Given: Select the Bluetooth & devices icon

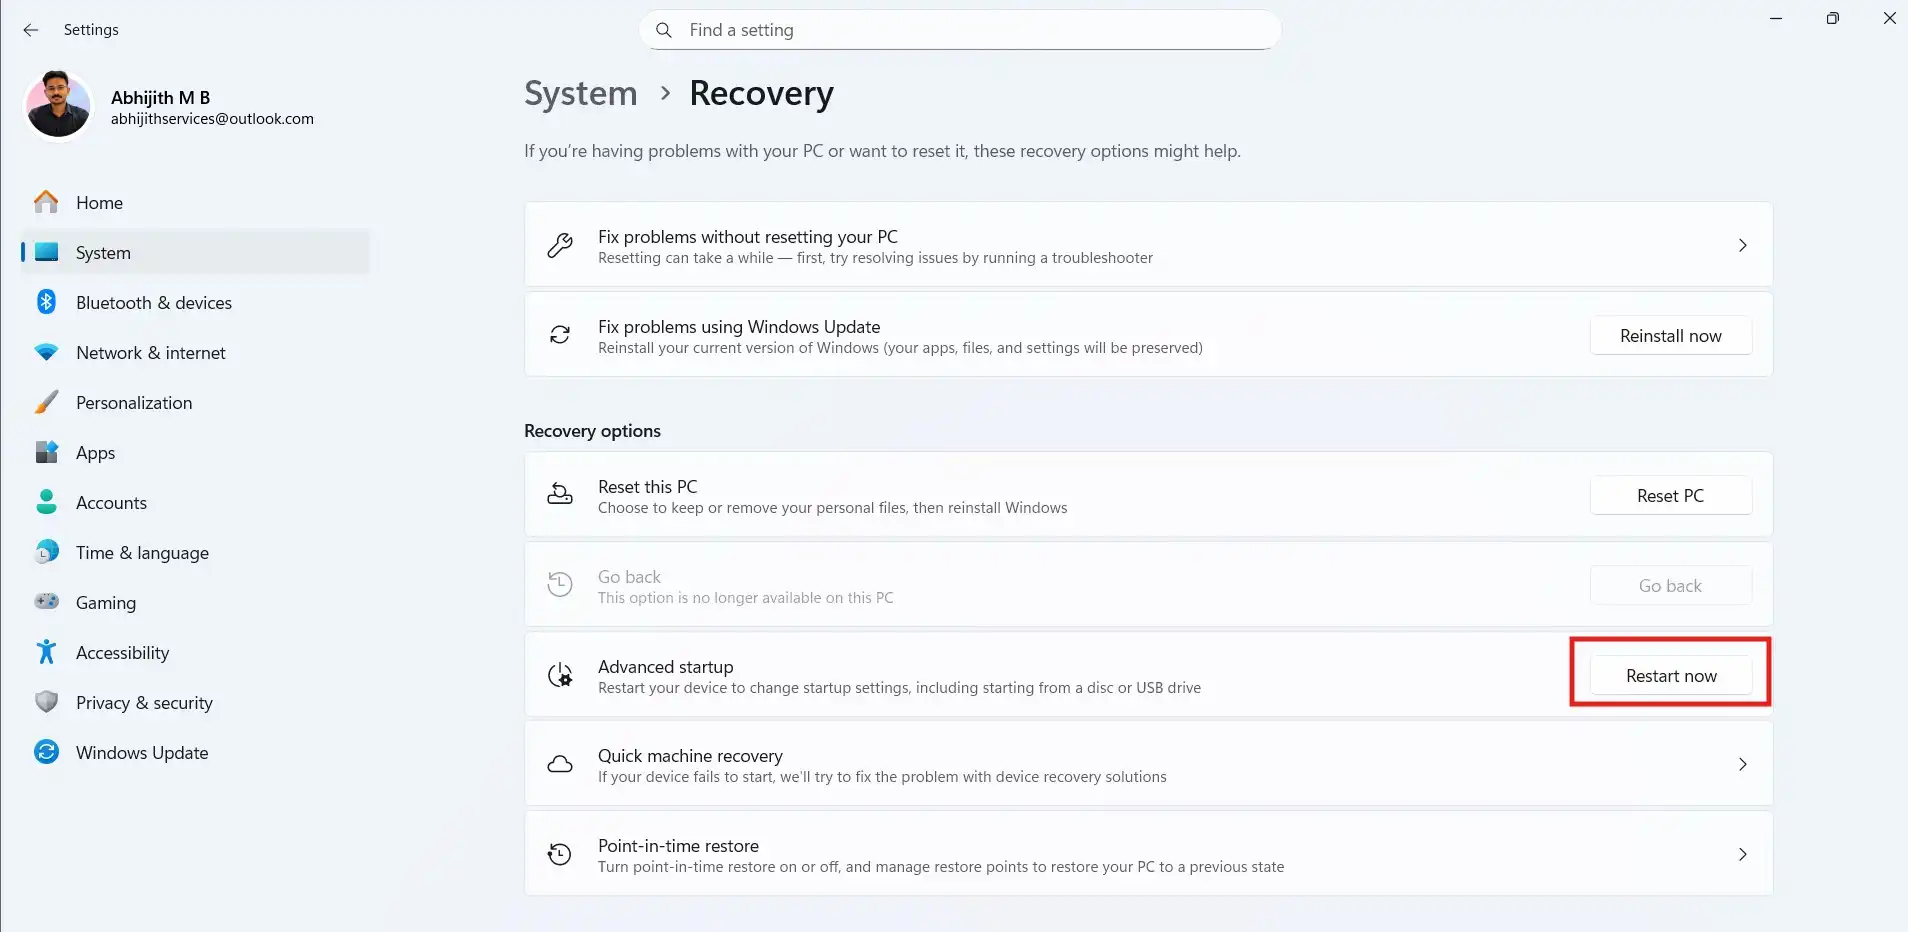Looking at the screenshot, I should point(46,302).
